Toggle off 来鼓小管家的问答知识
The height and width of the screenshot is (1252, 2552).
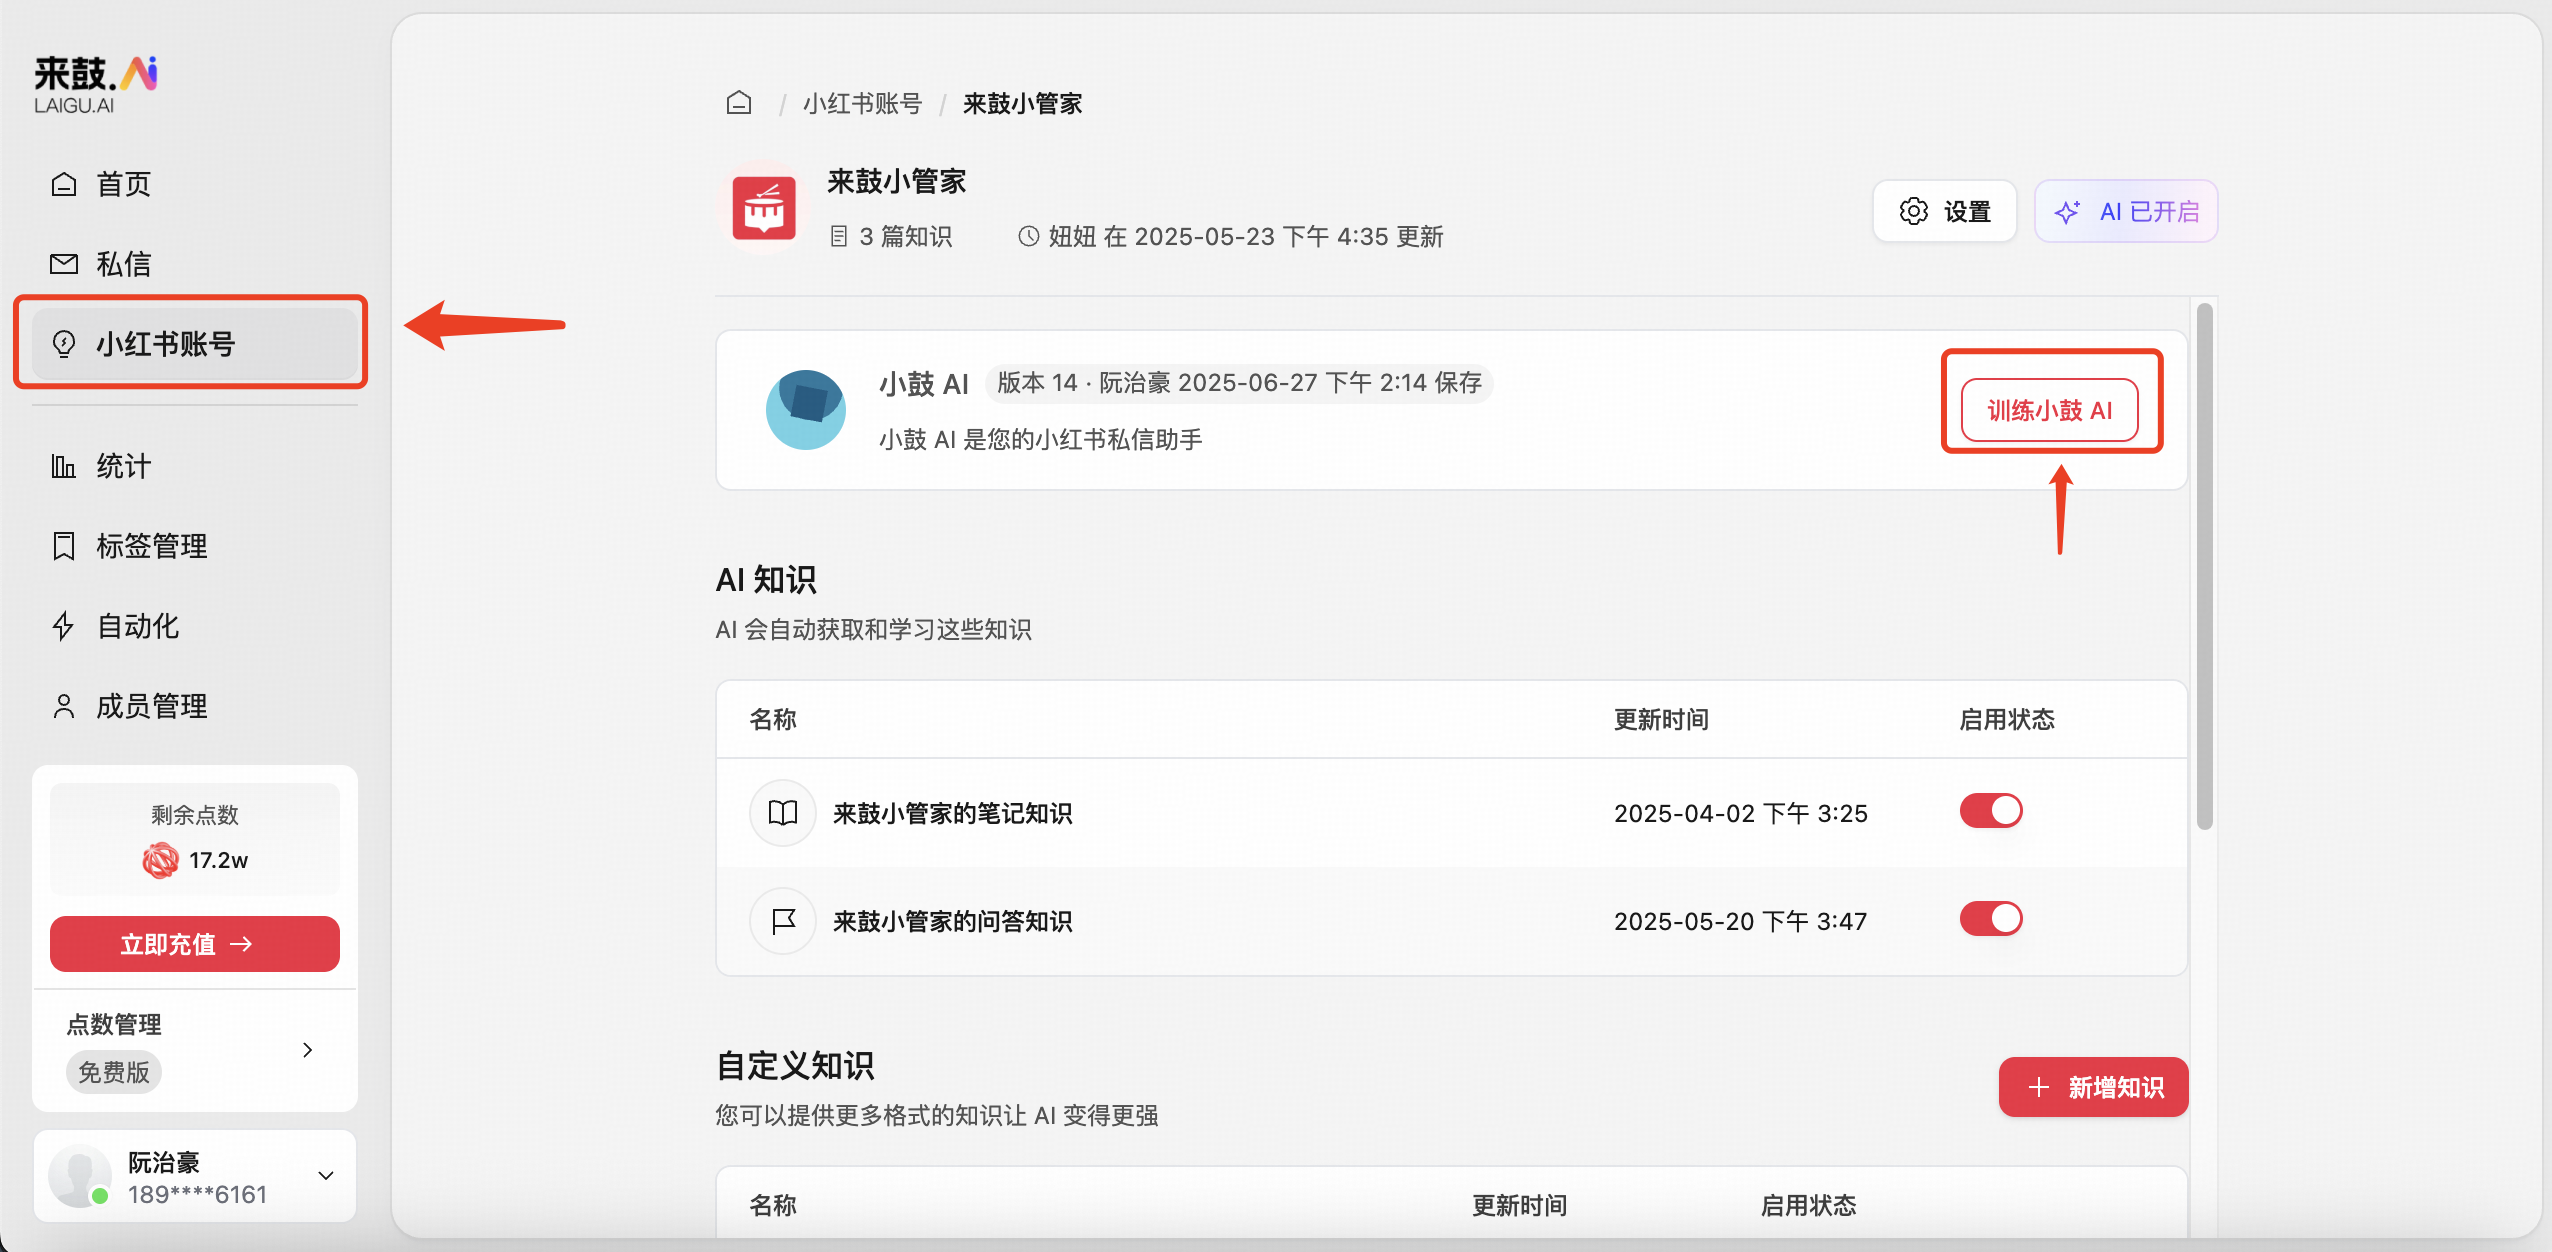(x=1989, y=919)
